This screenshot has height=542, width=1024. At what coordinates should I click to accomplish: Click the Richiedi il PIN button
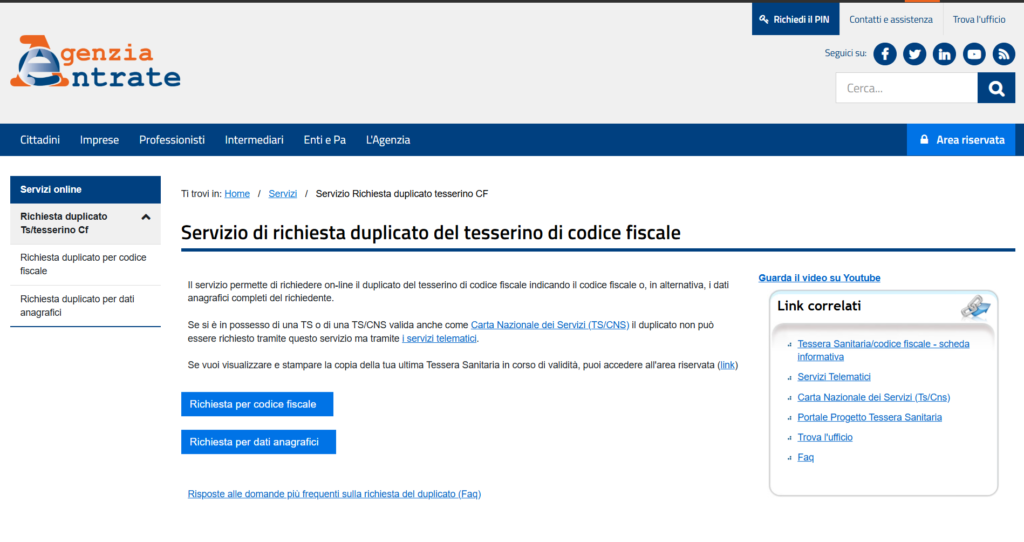point(795,19)
